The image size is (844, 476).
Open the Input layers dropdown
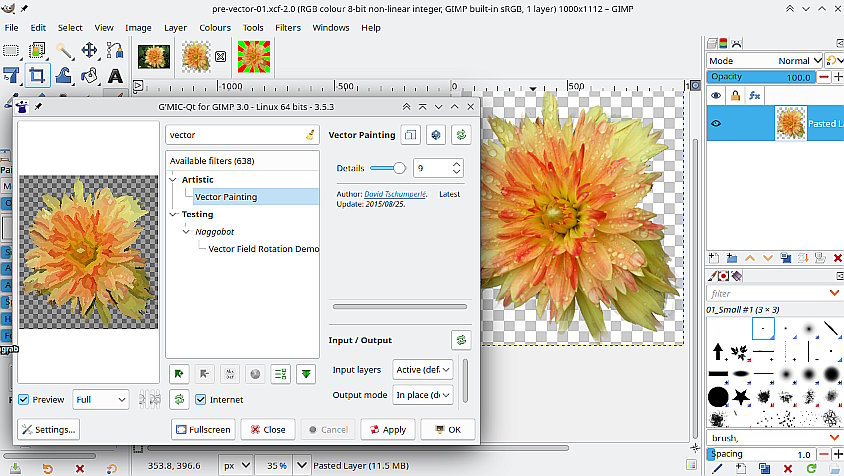(422, 370)
